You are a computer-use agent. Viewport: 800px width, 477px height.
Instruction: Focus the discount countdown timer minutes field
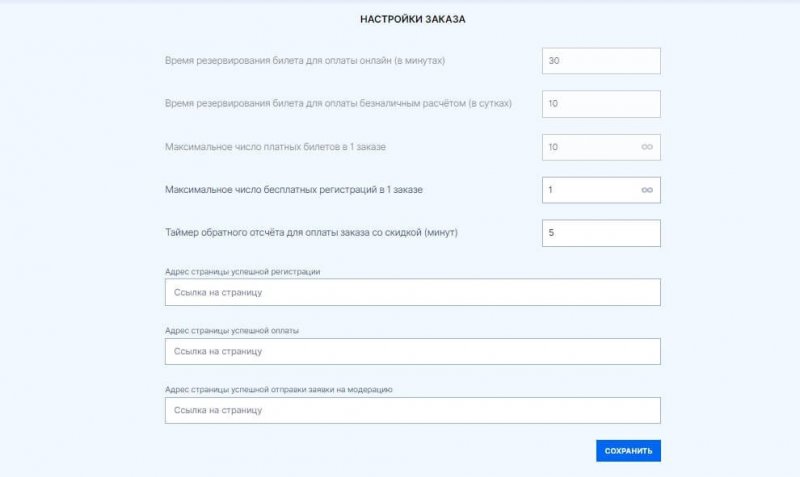click(600, 233)
